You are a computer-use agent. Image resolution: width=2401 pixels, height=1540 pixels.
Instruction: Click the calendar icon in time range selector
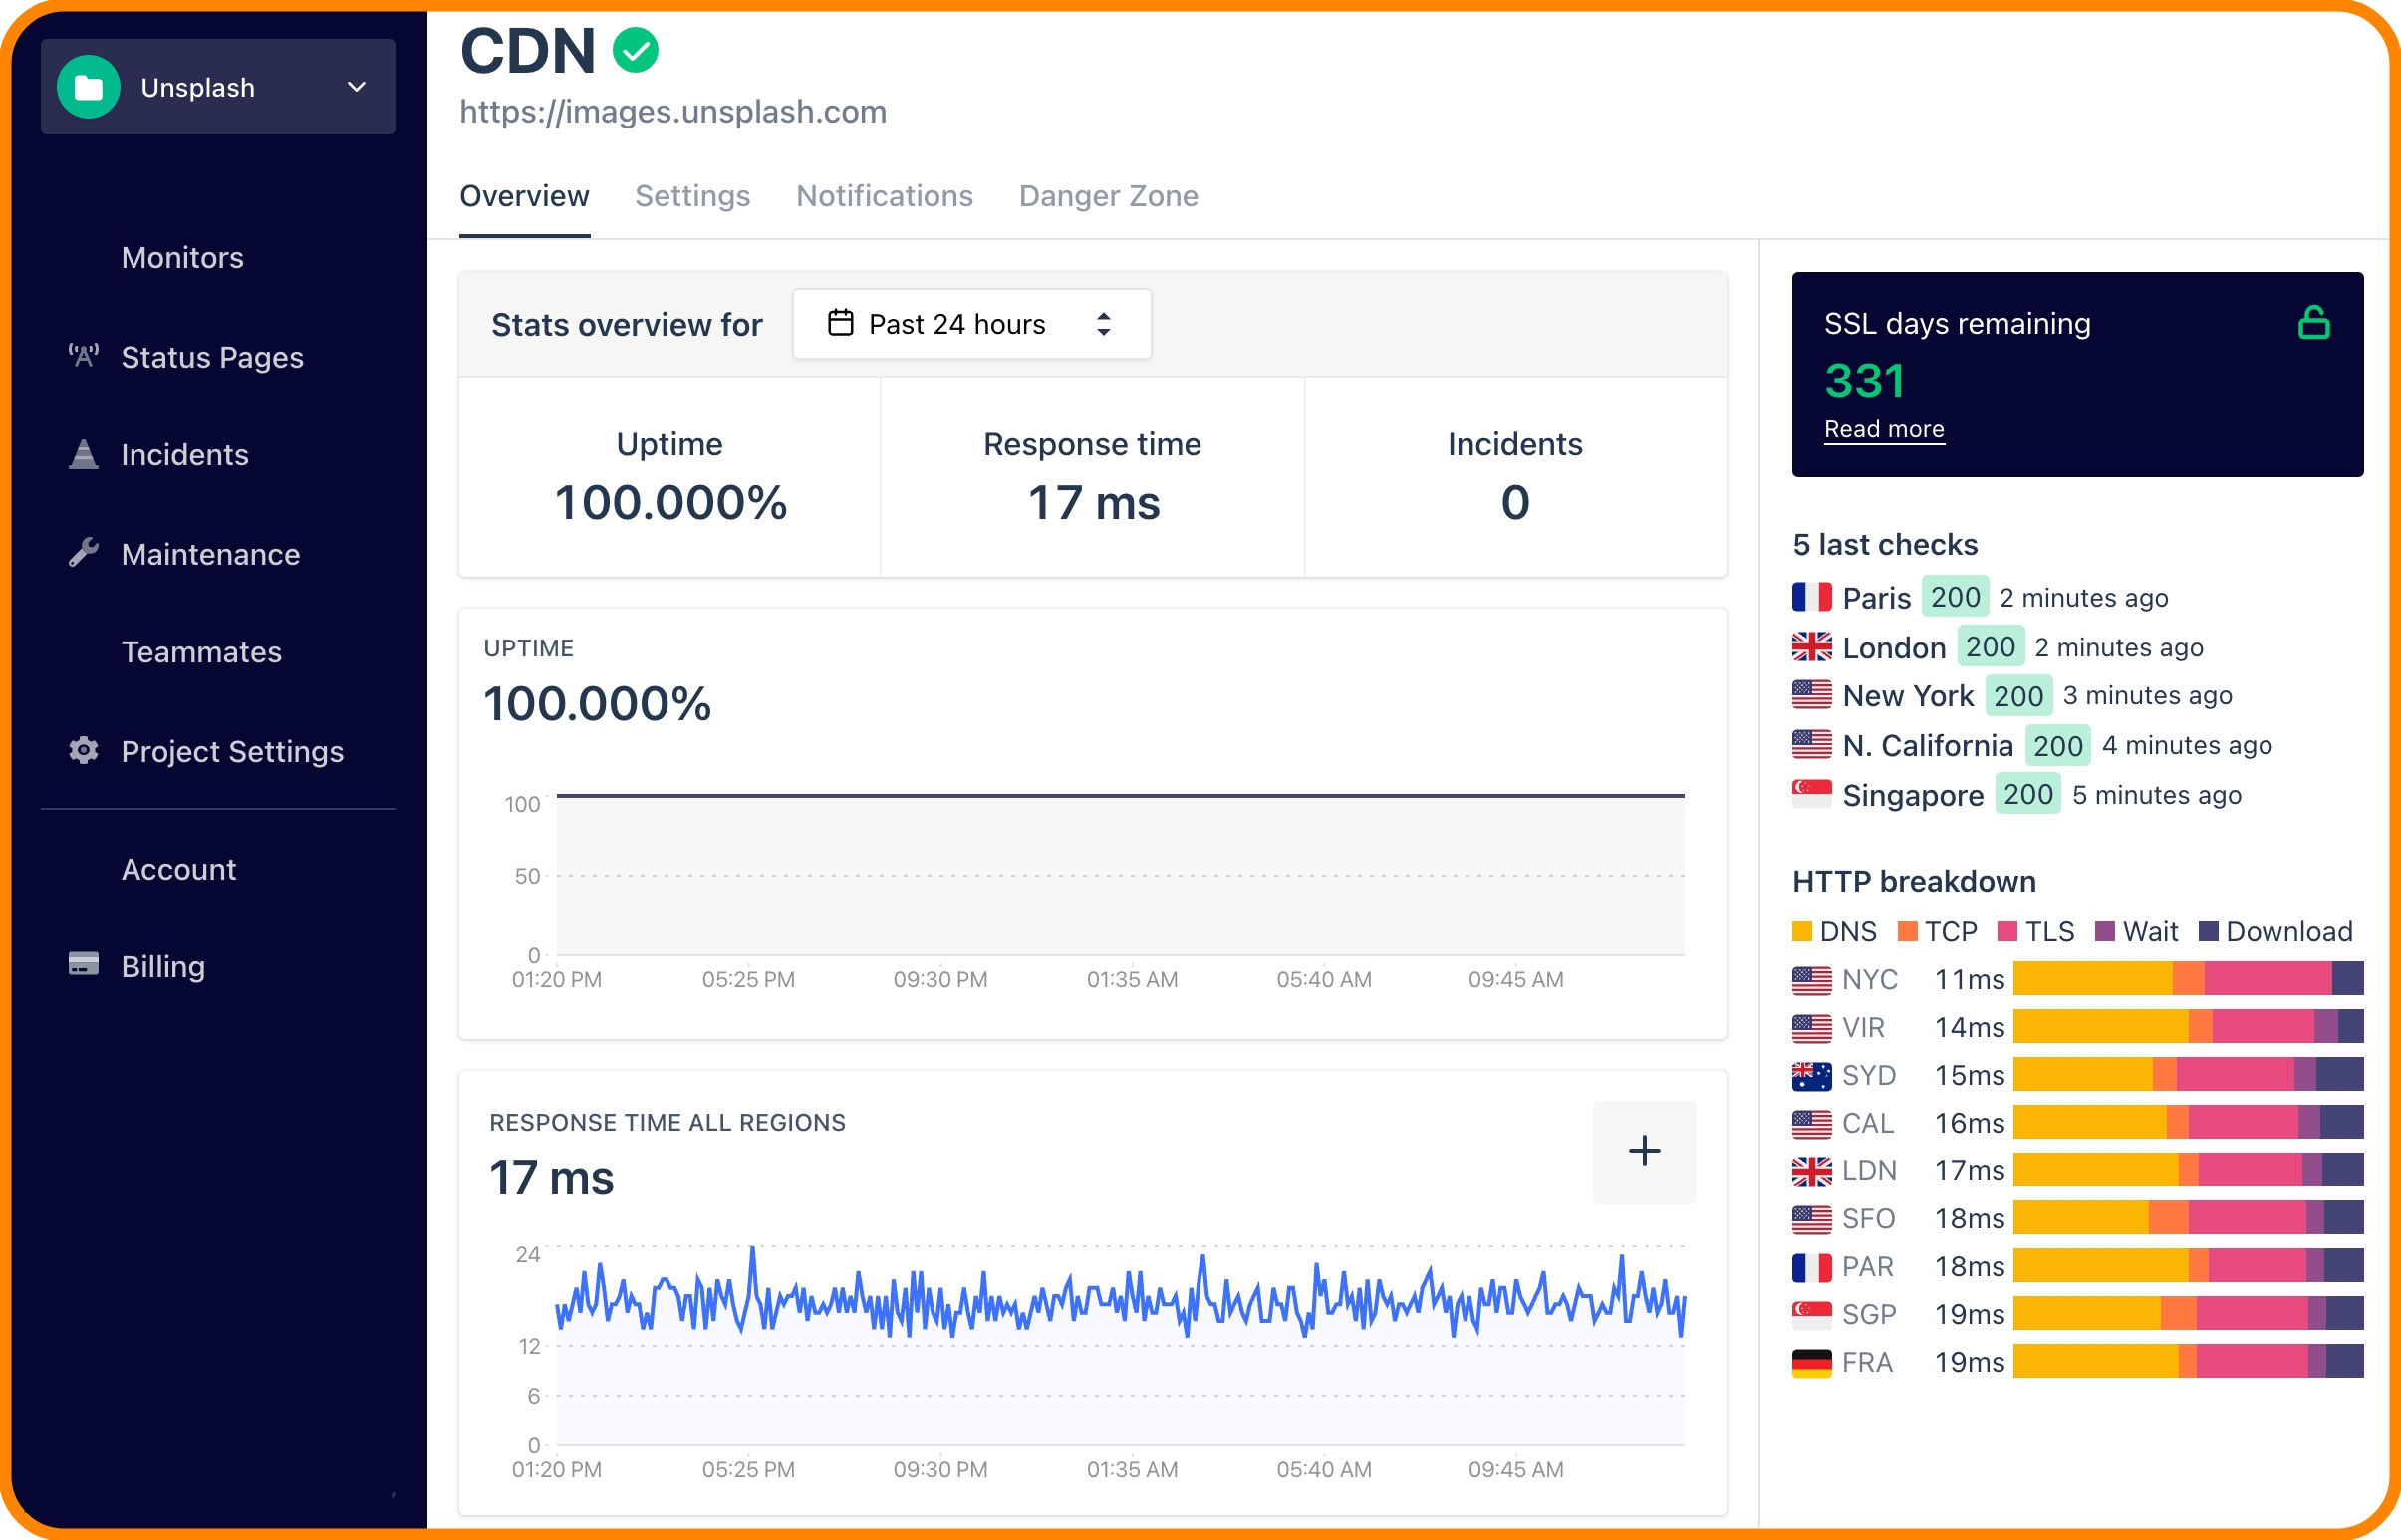(840, 323)
